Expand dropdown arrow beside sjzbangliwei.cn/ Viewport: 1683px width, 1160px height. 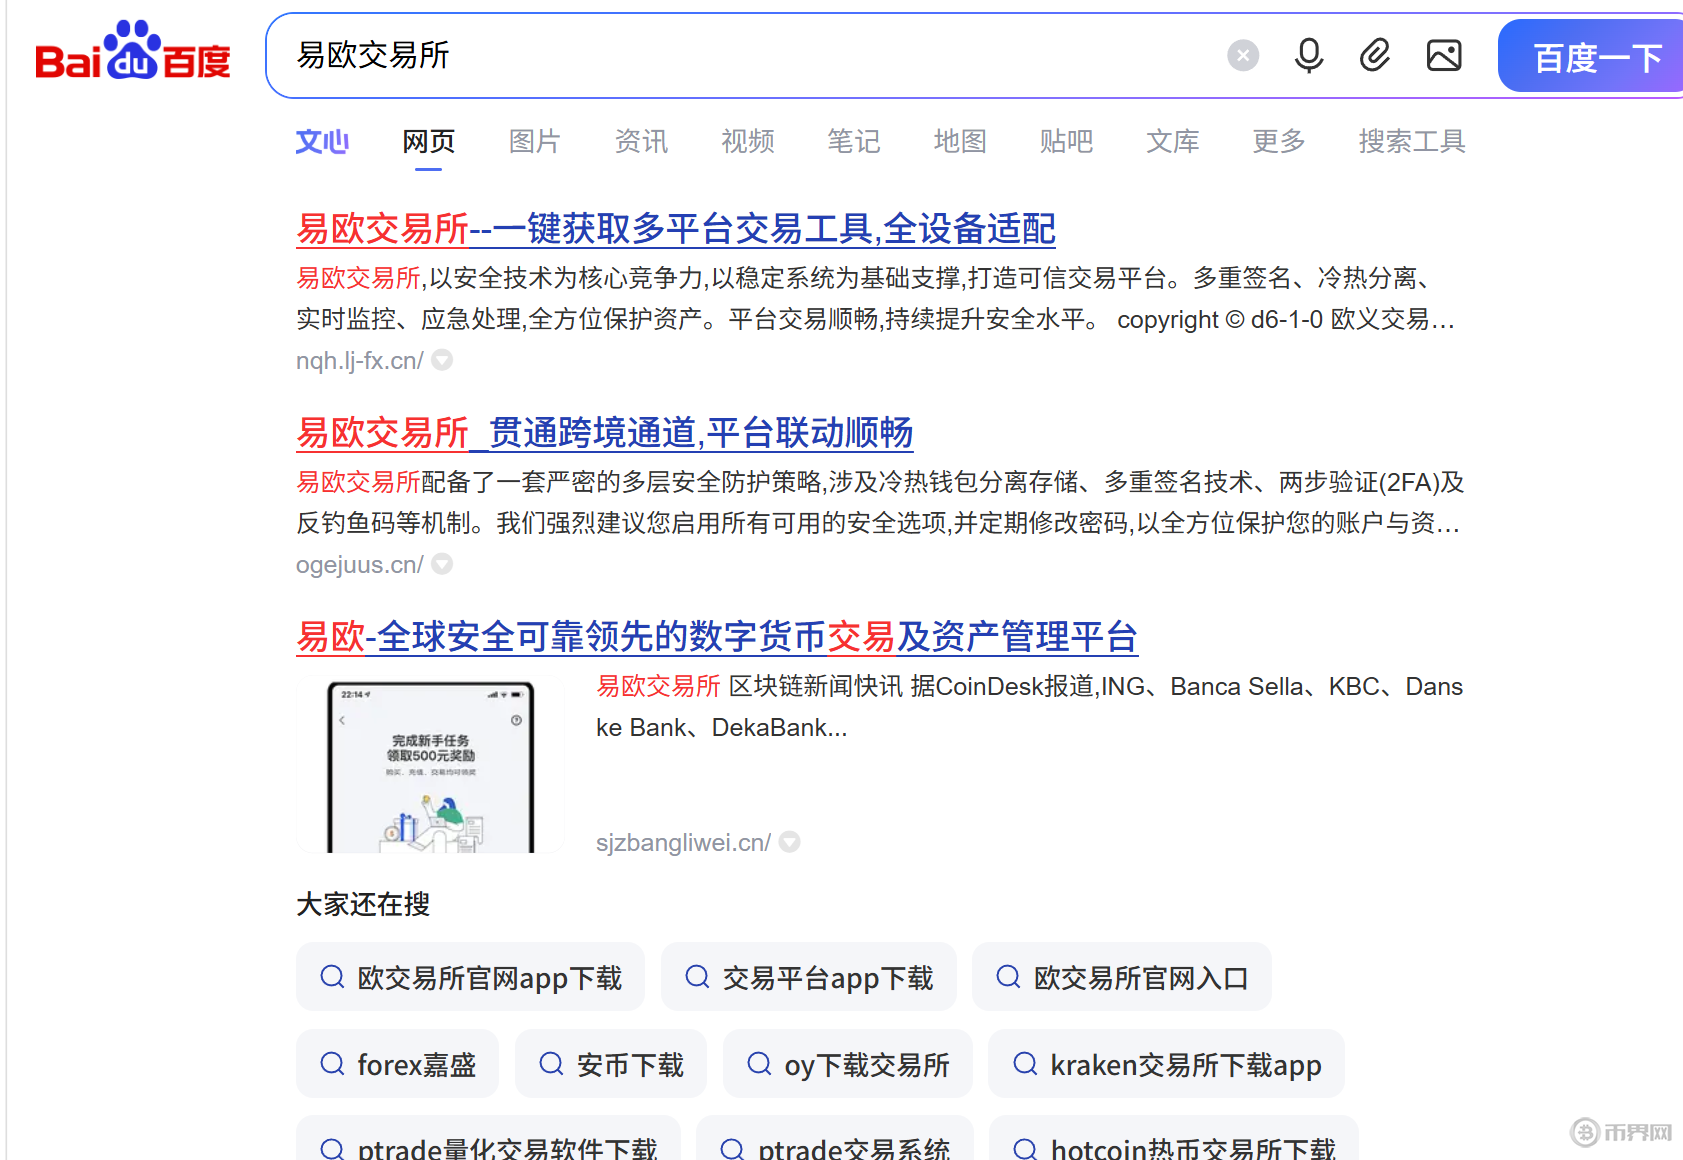[x=790, y=842]
